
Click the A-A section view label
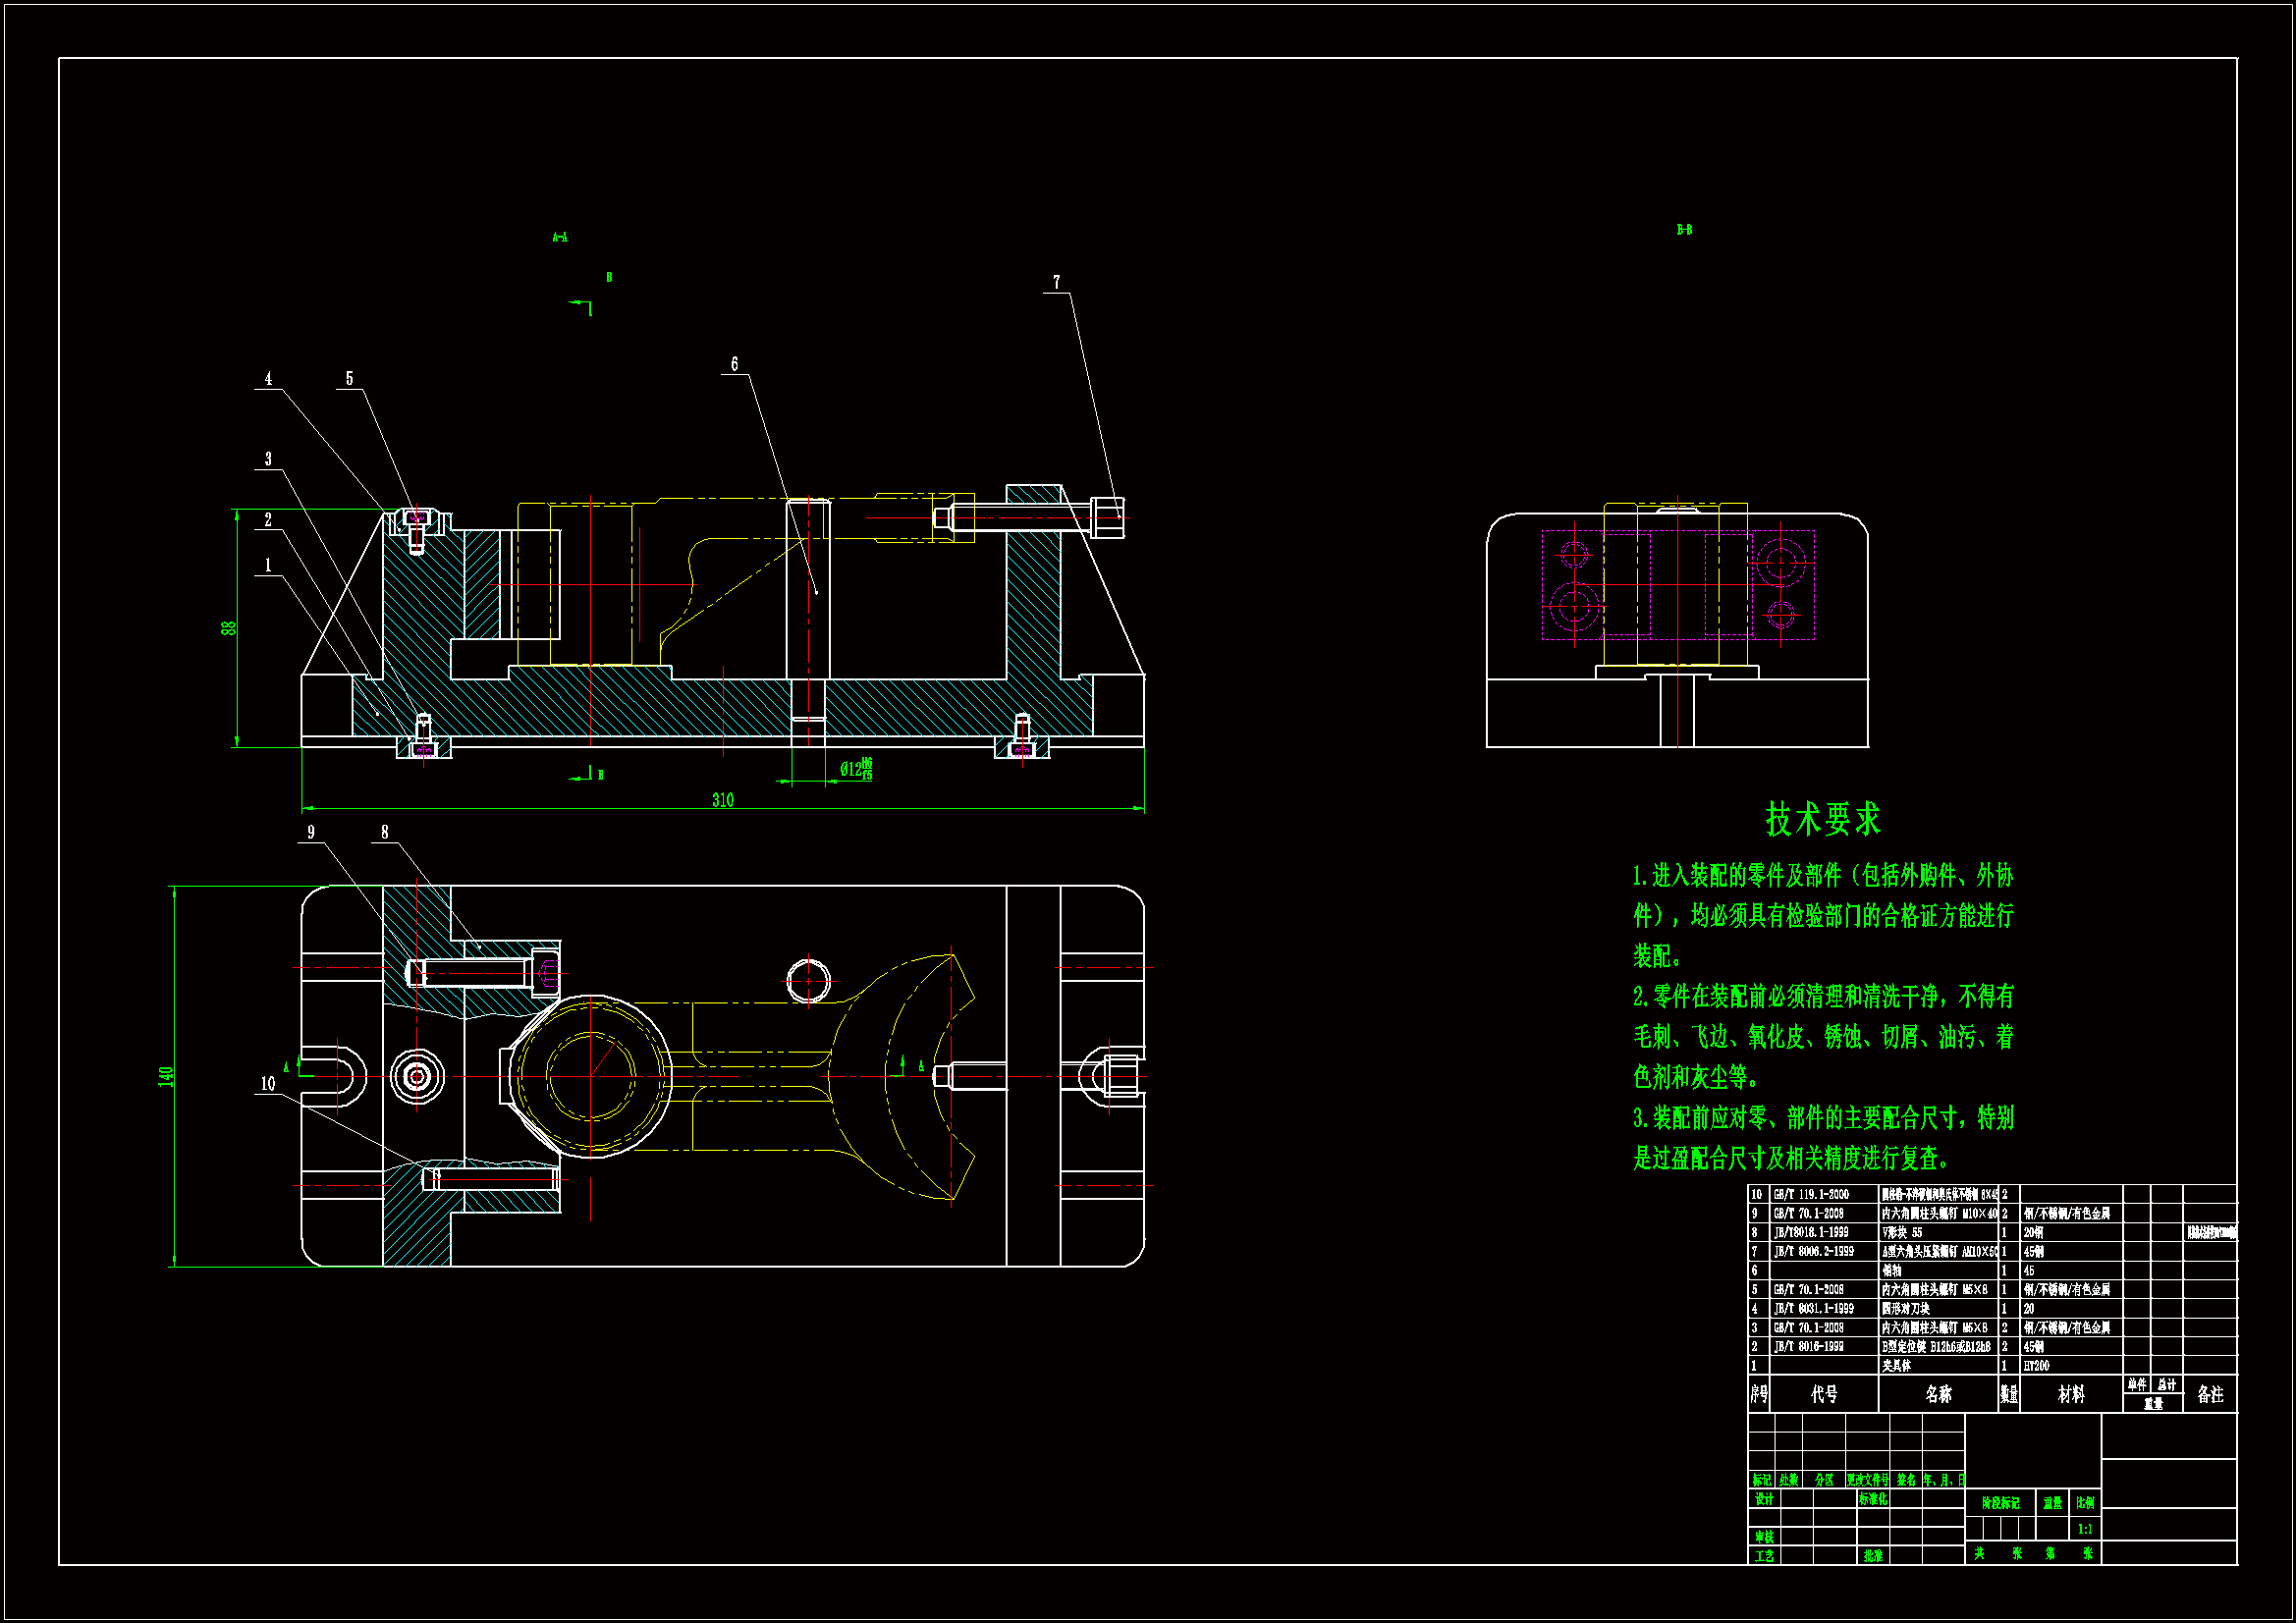click(x=560, y=237)
